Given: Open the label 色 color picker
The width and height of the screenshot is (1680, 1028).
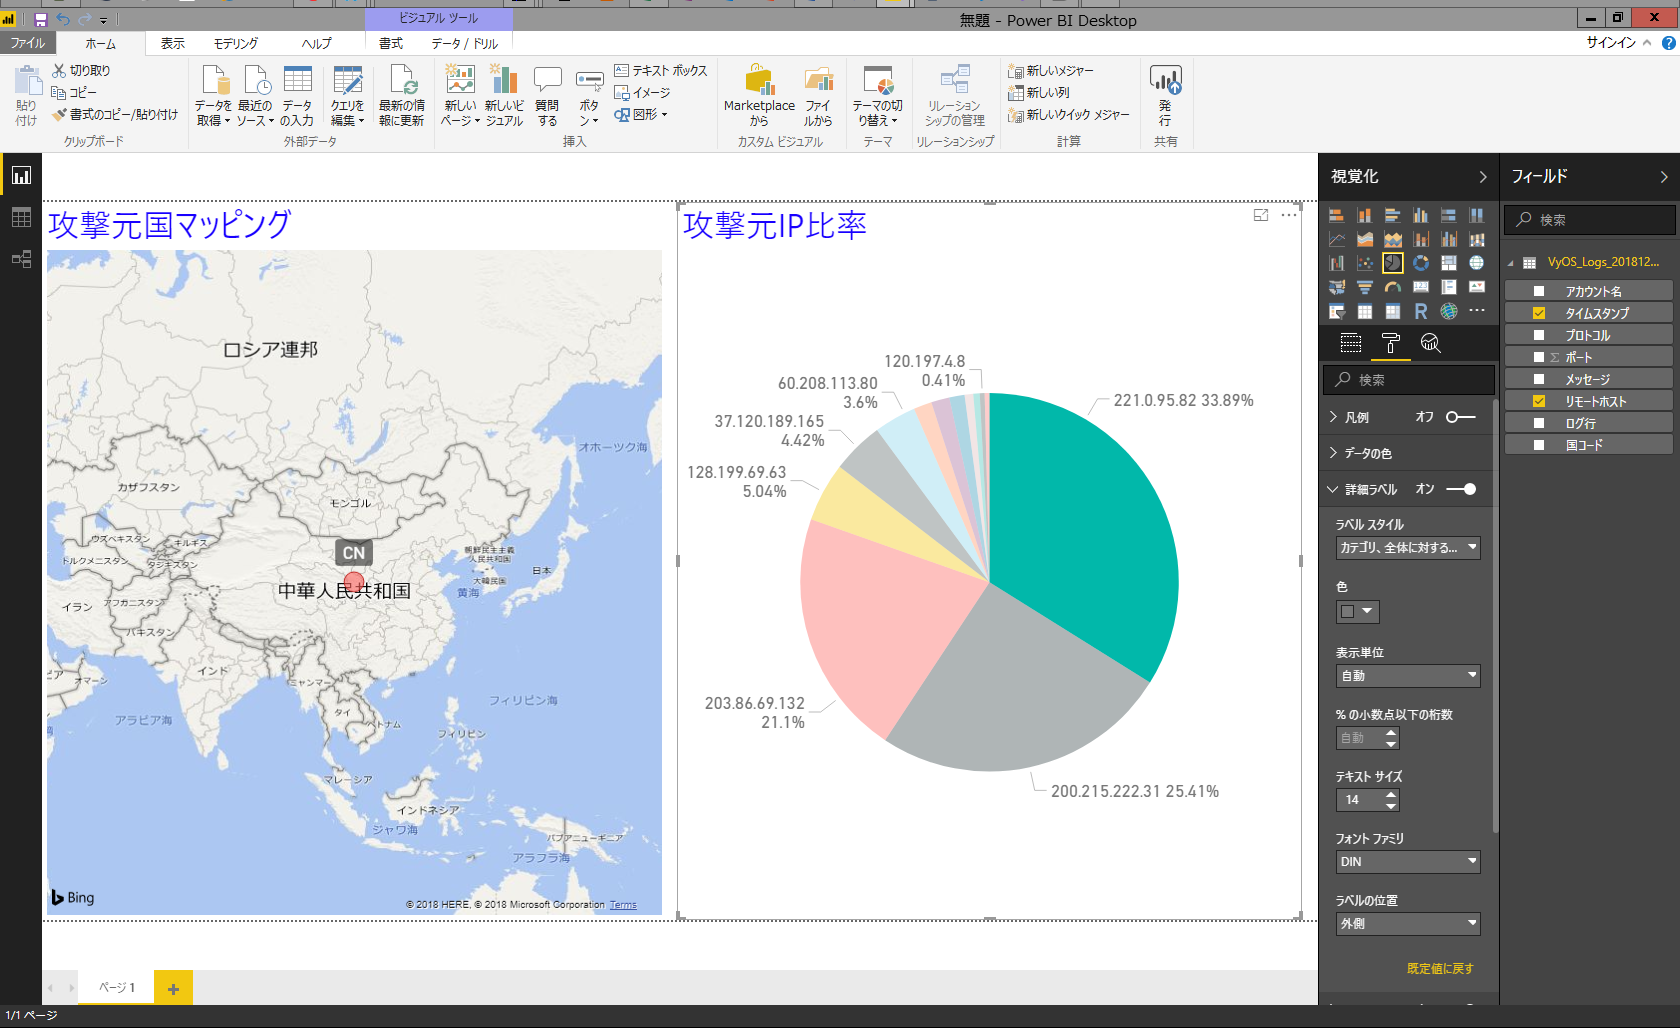Looking at the screenshot, I should point(1358,611).
